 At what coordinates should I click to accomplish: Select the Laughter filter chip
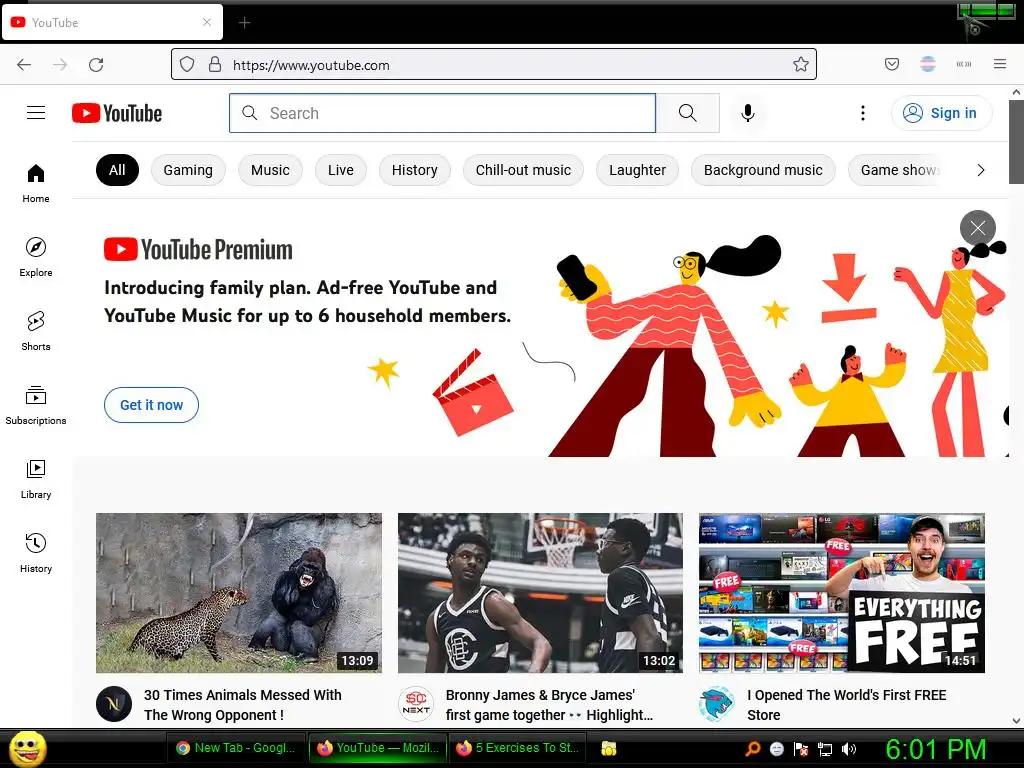pos(637,170)
